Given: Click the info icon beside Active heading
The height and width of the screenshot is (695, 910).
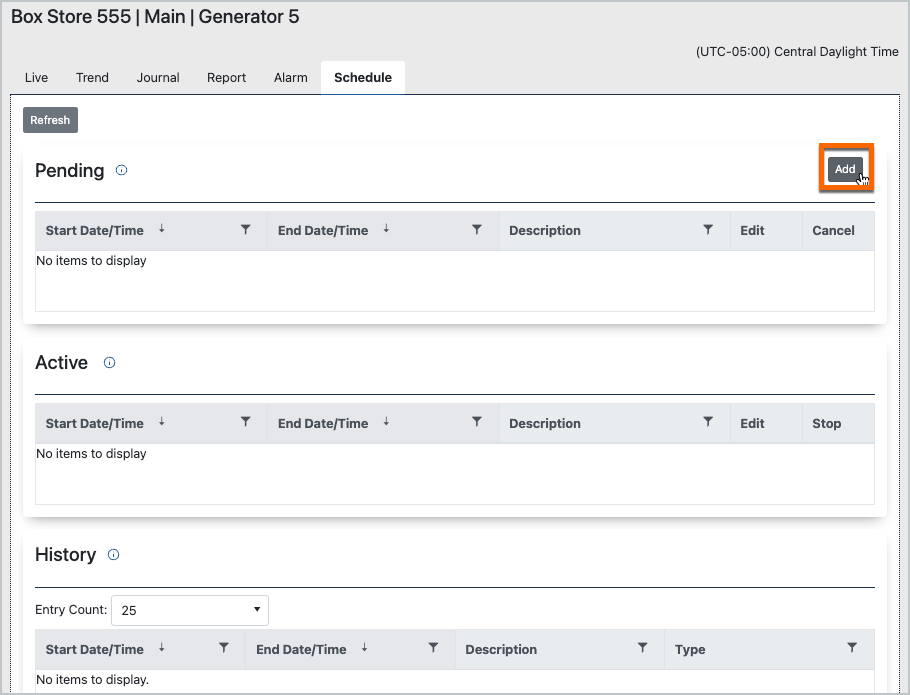Looking at the screenshot, I should click(x=110, y=363).
